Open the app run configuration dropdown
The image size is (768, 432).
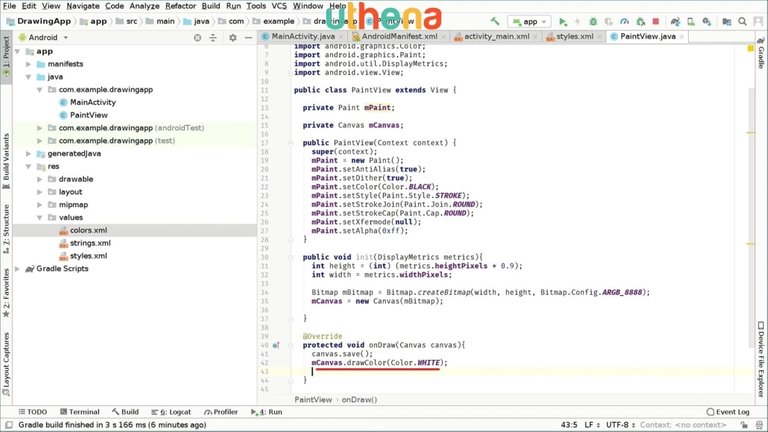(528, 21)
